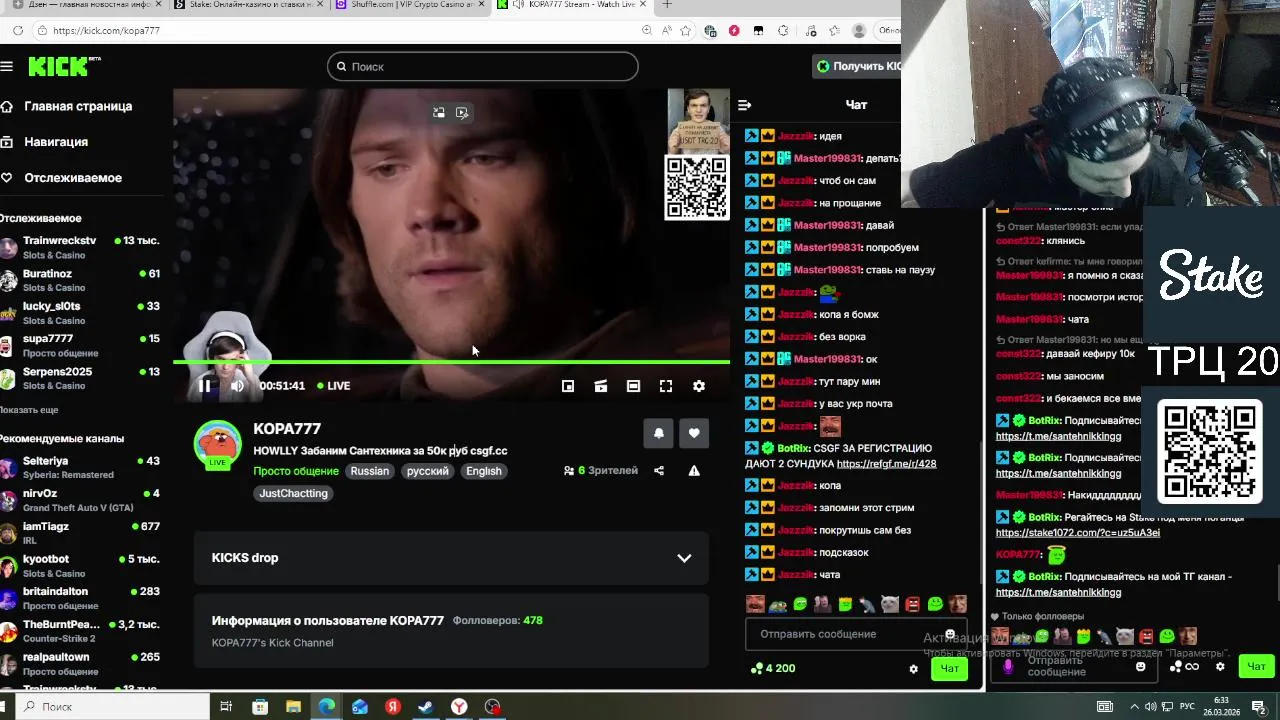
Task: Click the Просто общение category link
Action: coord(296,471)
